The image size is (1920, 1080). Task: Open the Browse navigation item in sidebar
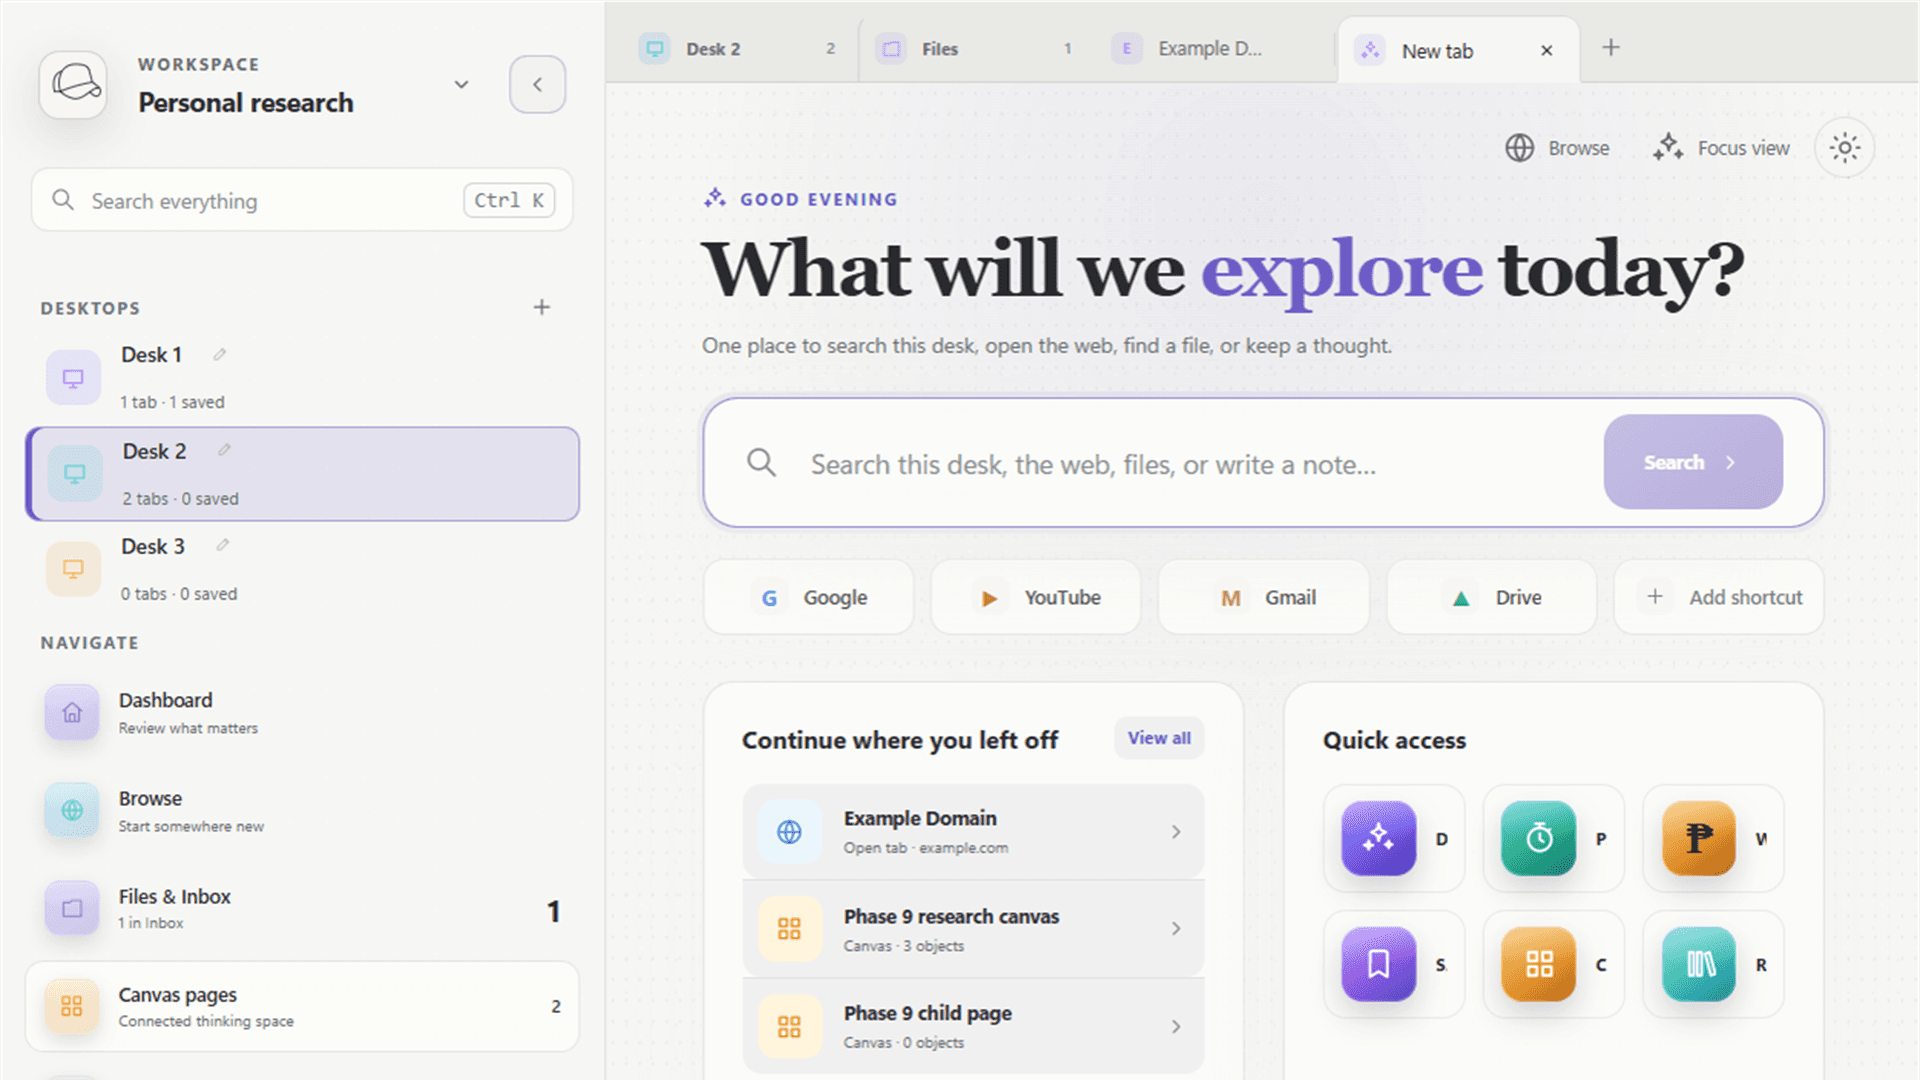click(302, 810)
